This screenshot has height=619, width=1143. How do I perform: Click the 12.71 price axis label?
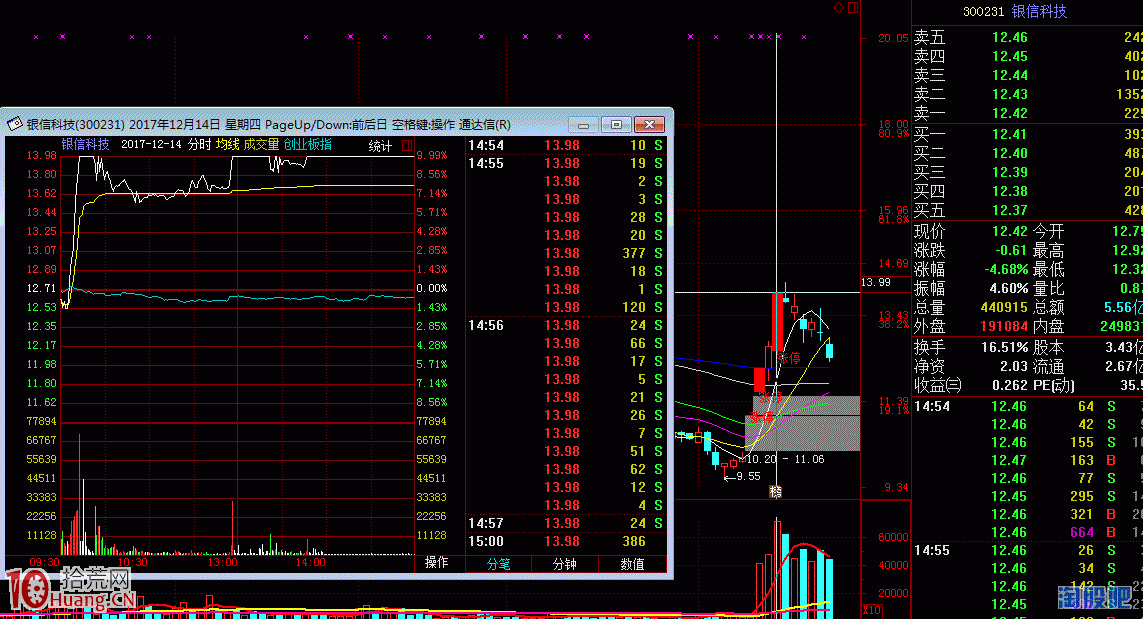pos(42,289)
